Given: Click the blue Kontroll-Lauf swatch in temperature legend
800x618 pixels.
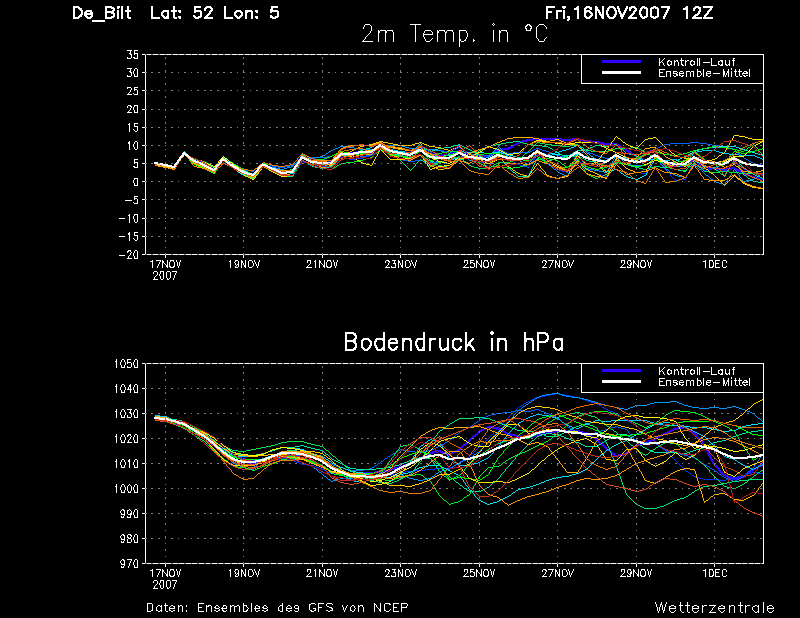Looking at the screenshot, I should pos(621,62).
